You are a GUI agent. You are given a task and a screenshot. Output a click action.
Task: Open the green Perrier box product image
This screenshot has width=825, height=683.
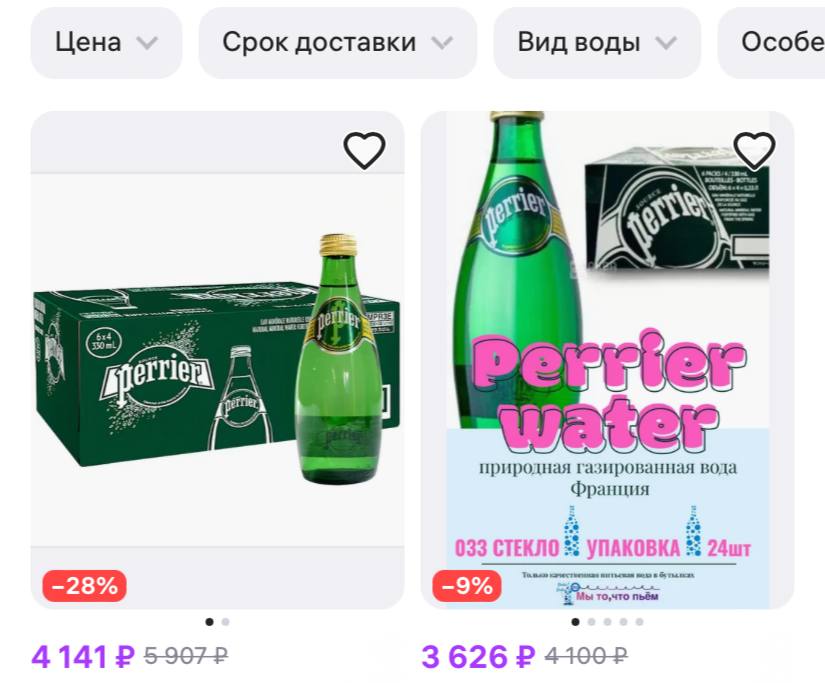coord(217,360)
